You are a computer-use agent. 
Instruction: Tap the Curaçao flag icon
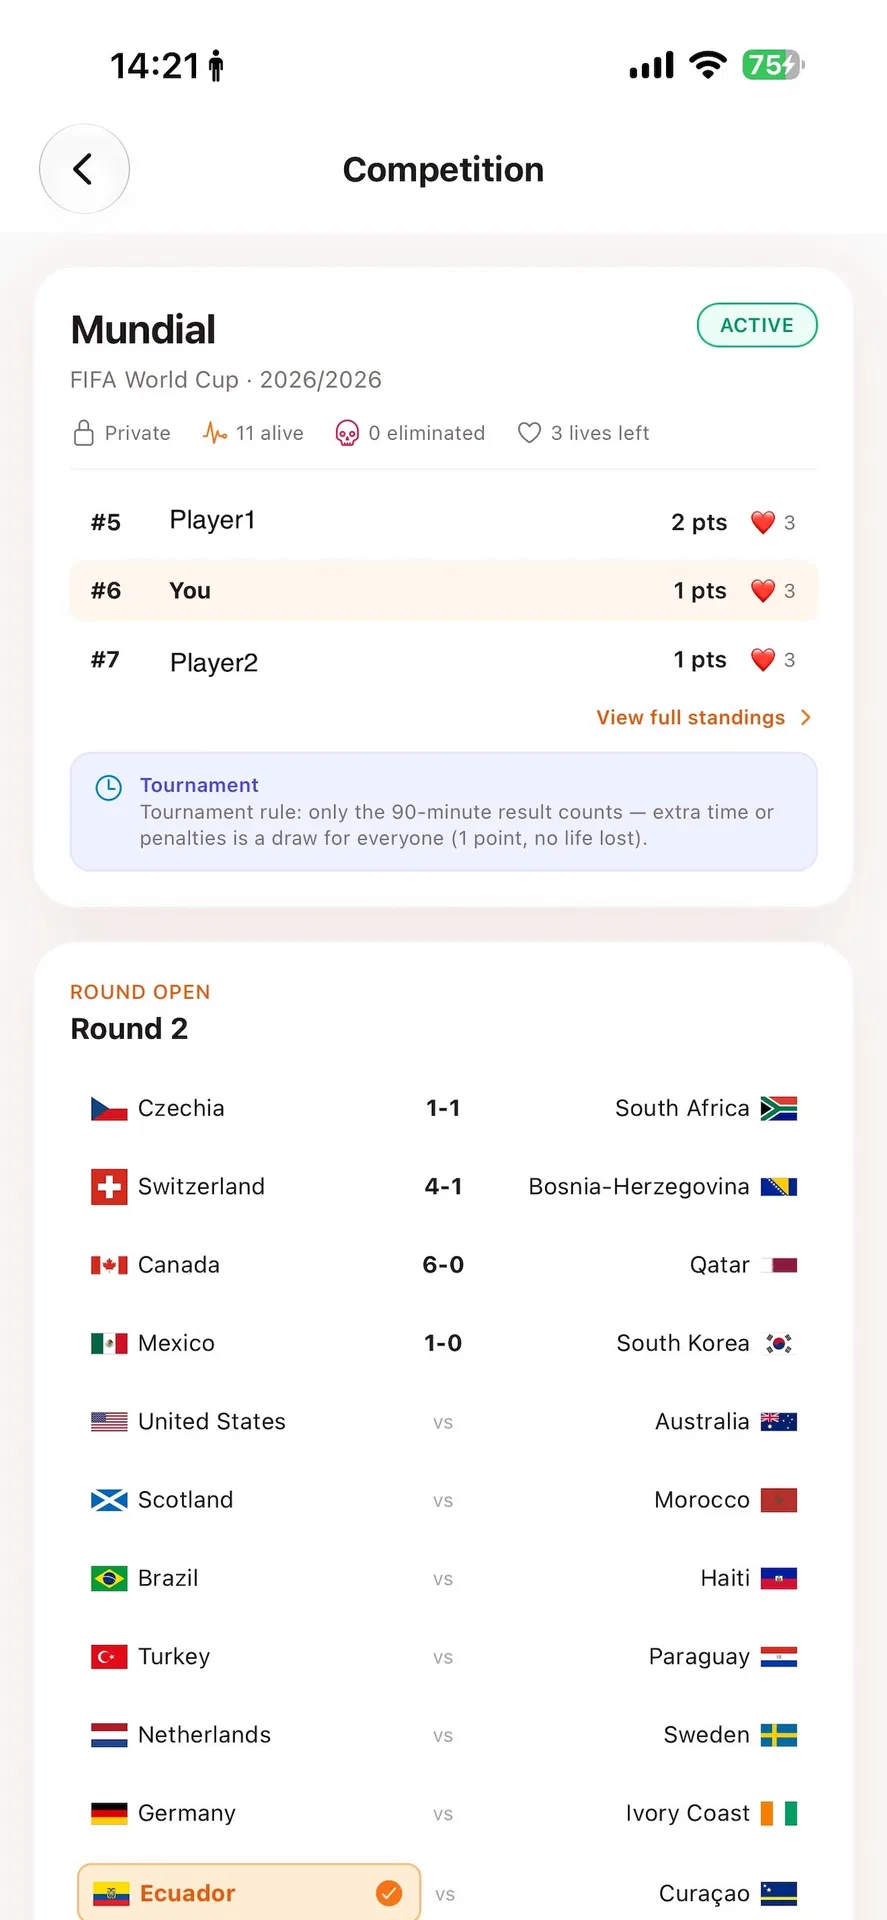click(779, 1894)
